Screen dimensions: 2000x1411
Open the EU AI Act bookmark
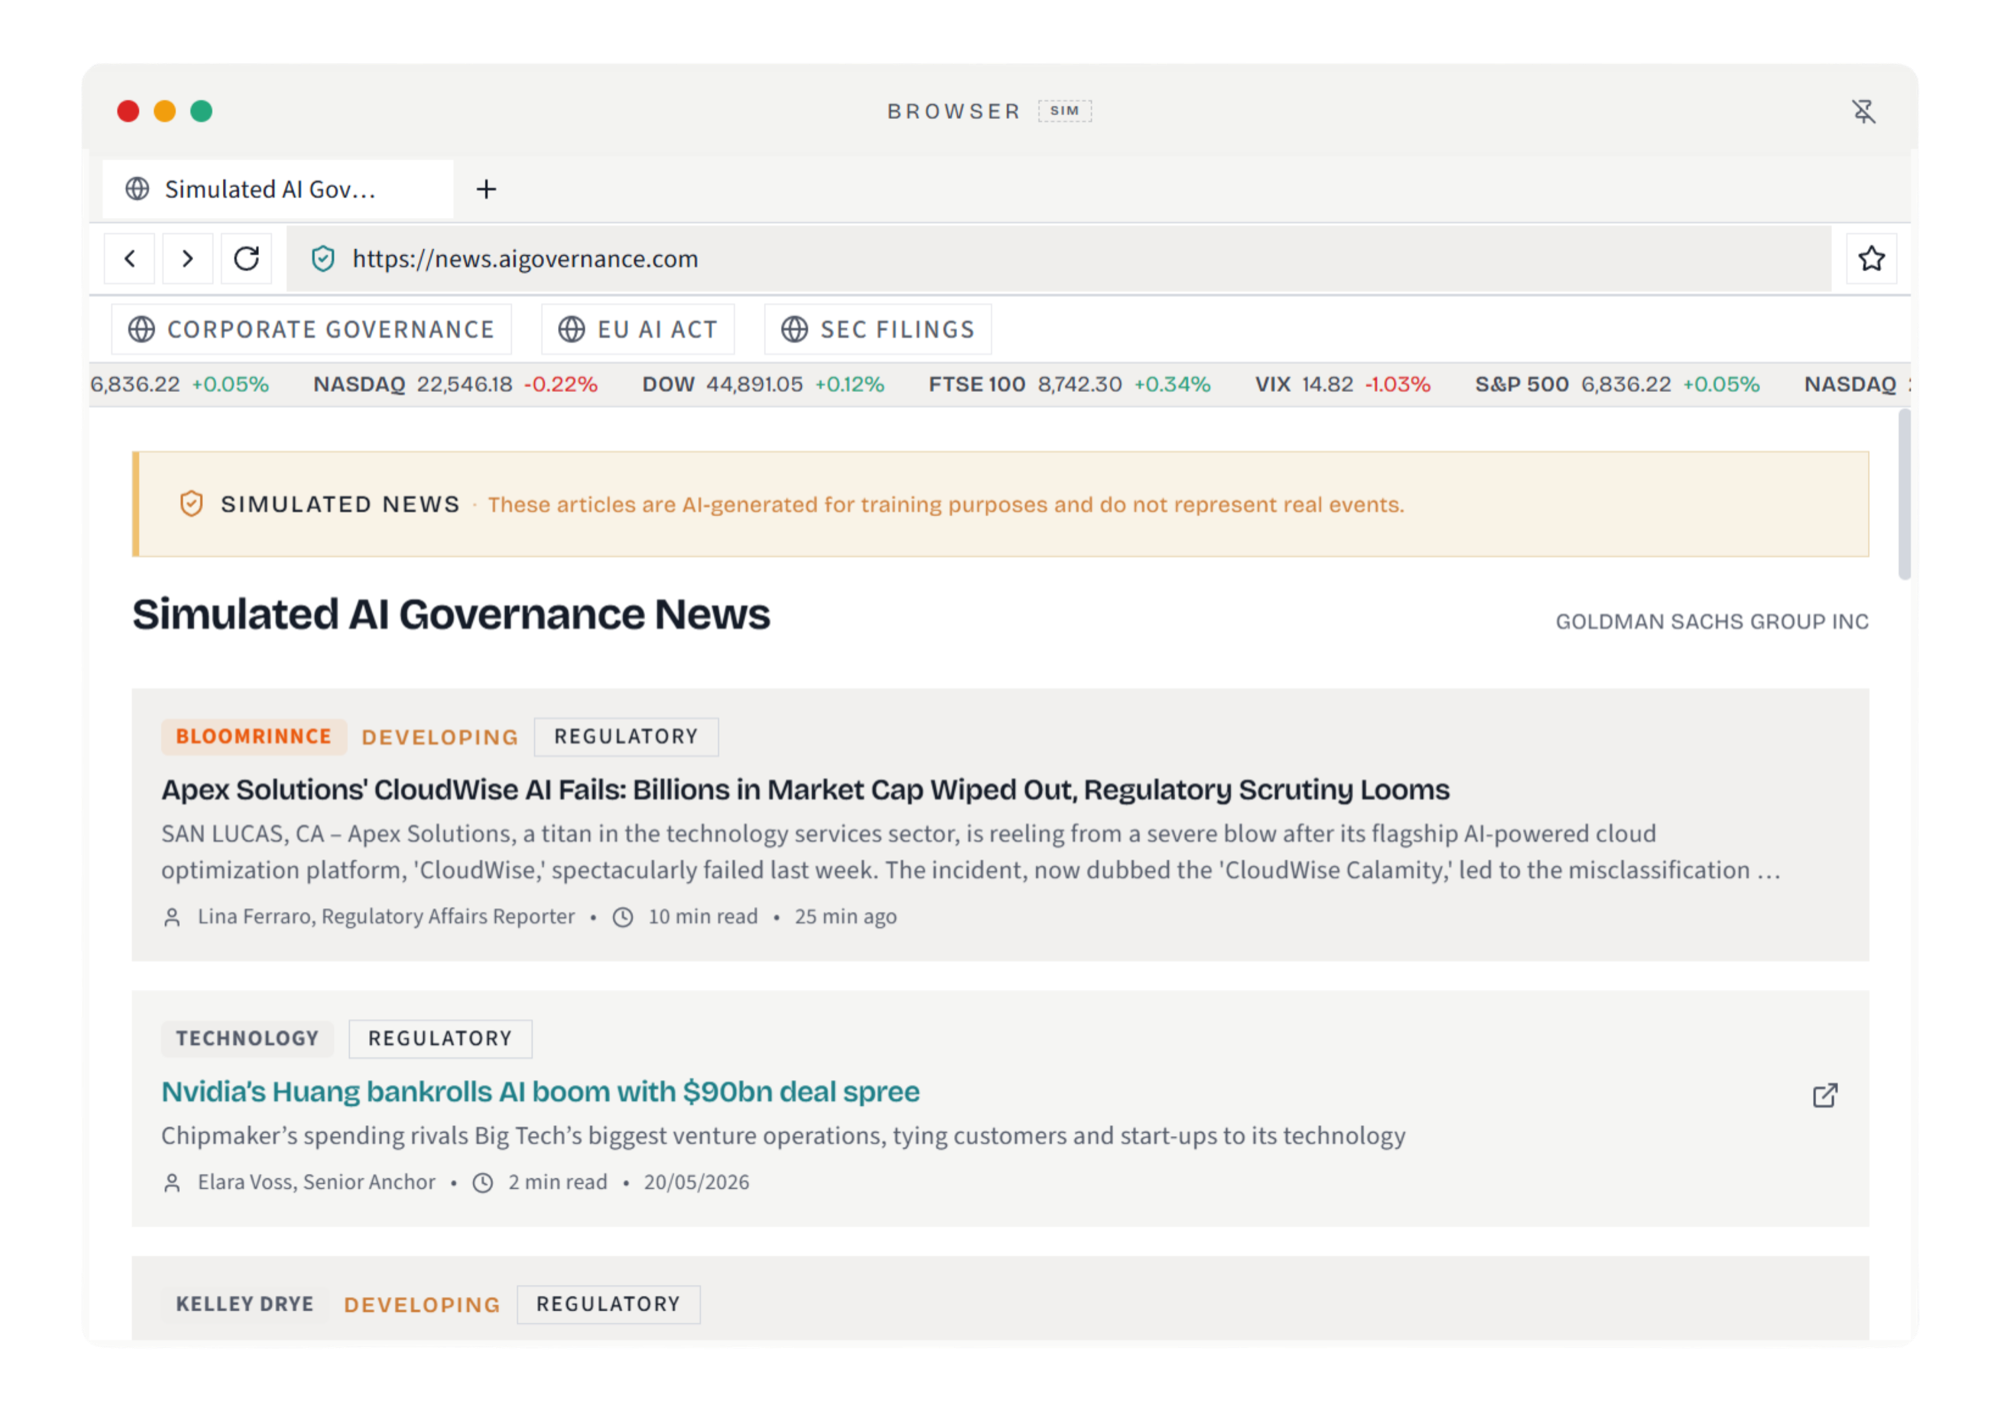tap(638, 329)
